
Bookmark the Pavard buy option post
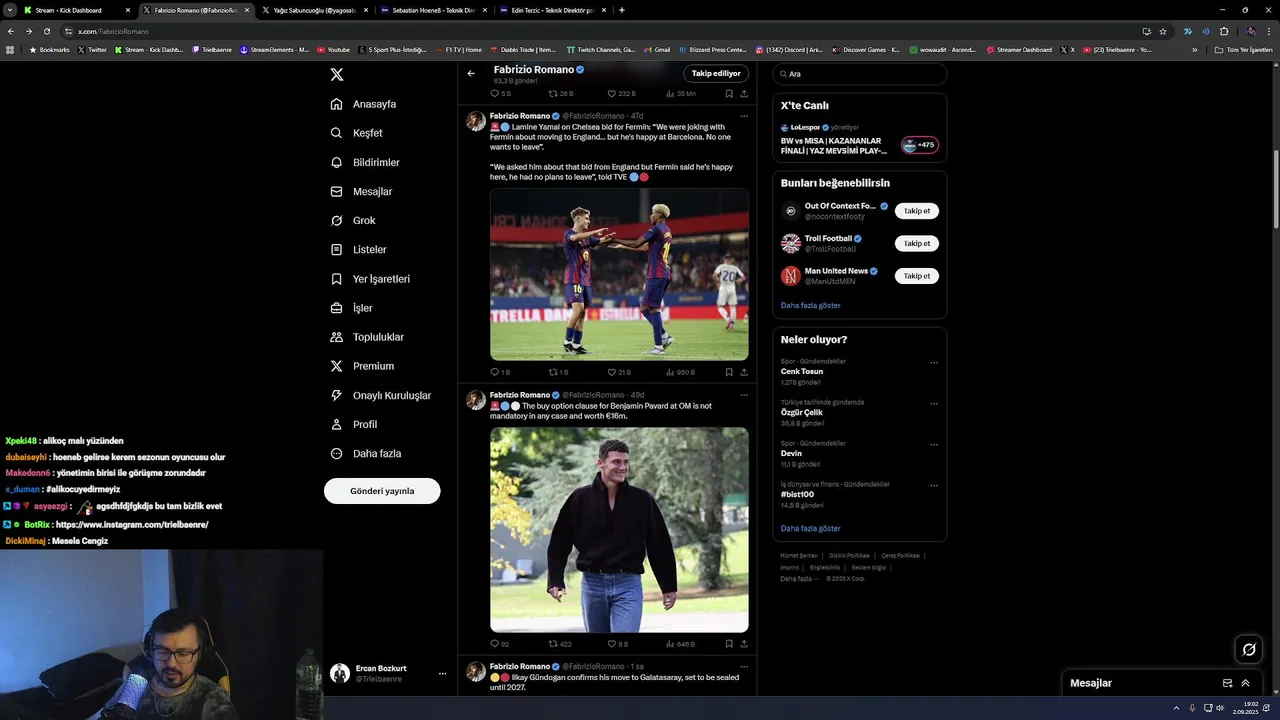(x=729, y=644)
